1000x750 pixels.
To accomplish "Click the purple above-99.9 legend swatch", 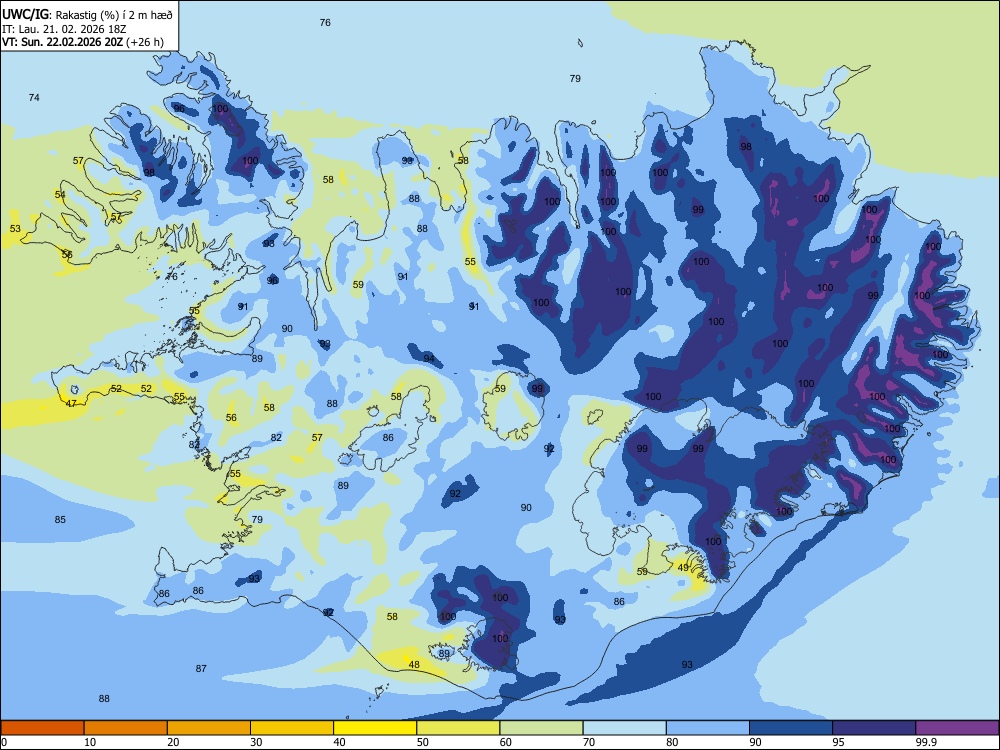I will pyautogui.click(x=957, y=728).
